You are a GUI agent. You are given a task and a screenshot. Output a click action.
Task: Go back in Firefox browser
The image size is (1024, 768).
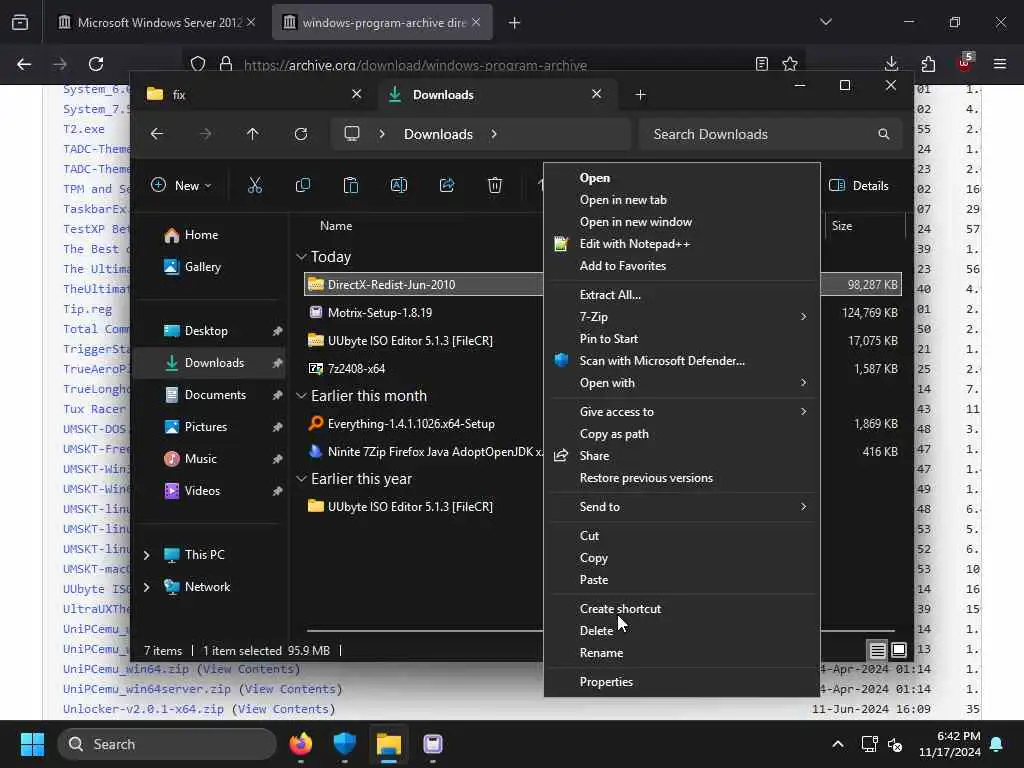(x=24, y=64)
